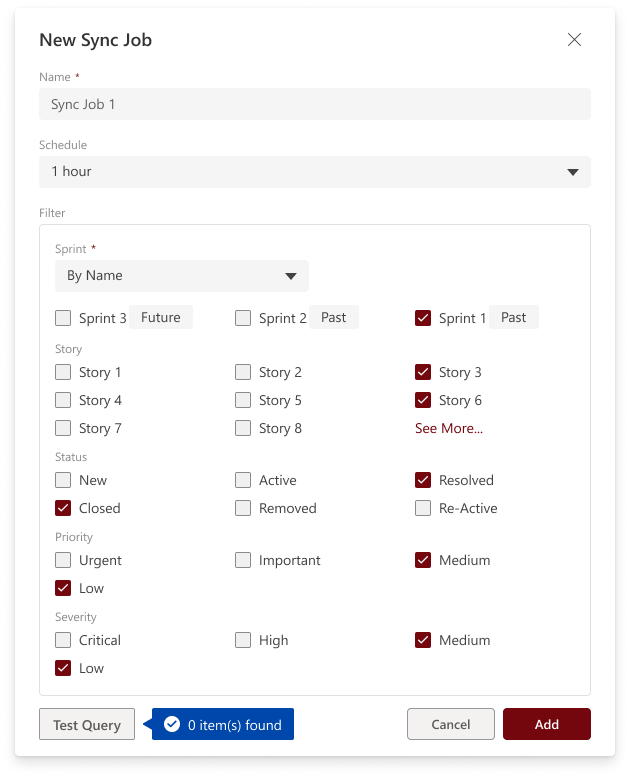This screenshot has width=630, height=777.
Task: Close the New Sync Job dialog
Action: click(x=574, y=40)
